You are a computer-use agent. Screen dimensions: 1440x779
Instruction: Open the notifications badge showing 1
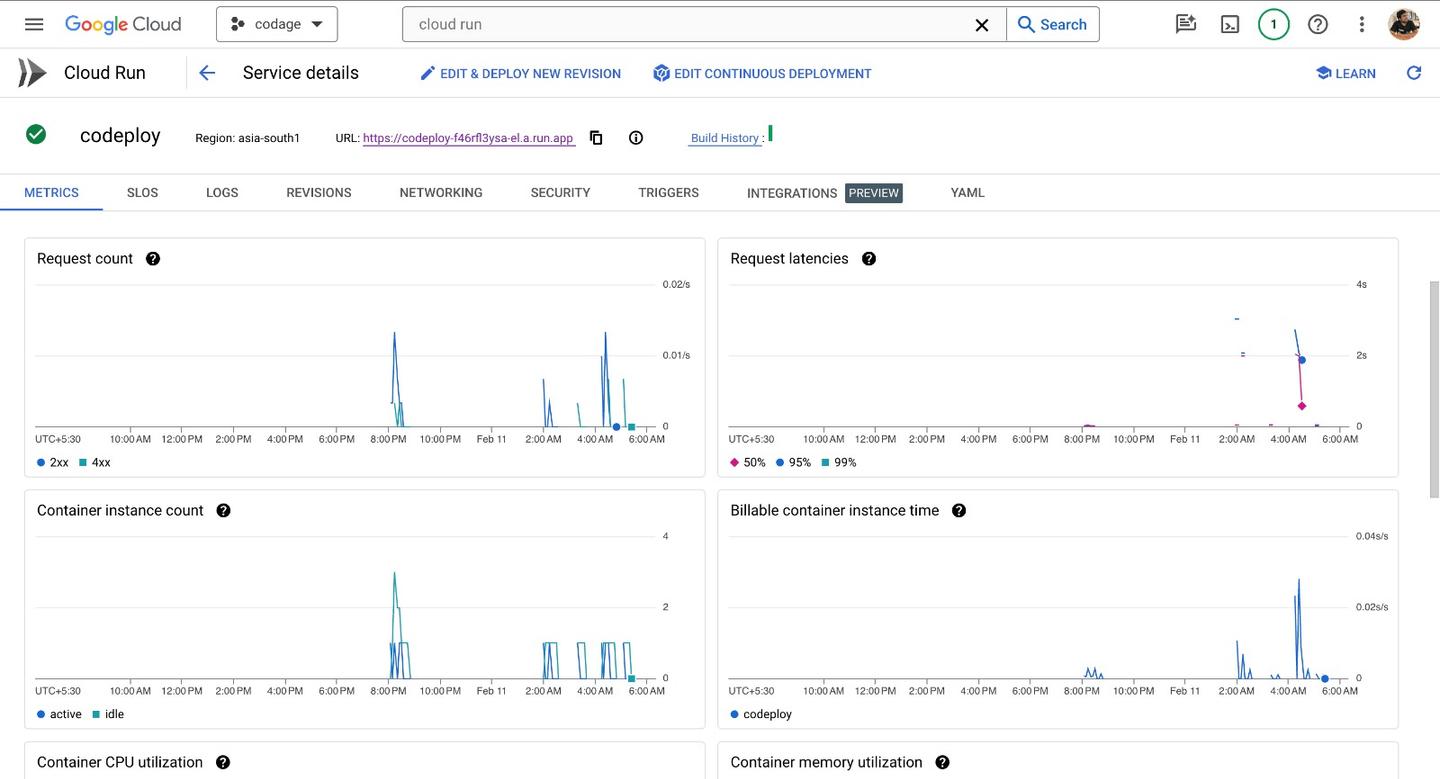(1273, 24)
